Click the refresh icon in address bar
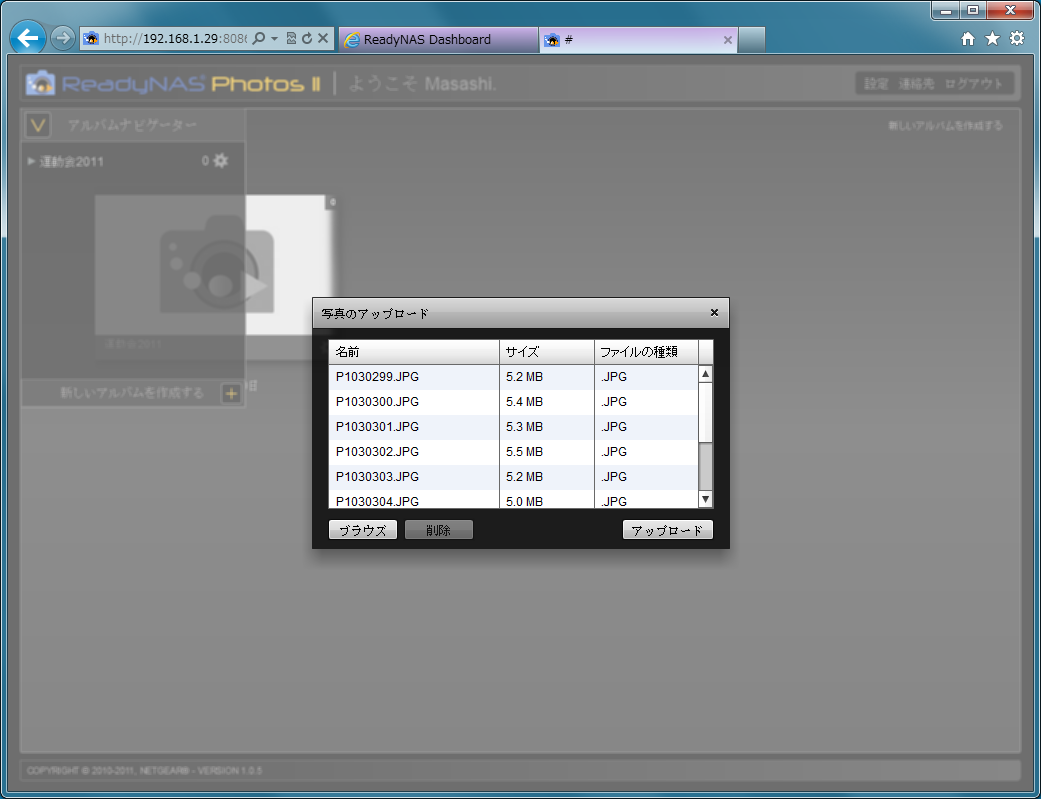1041x799 pixels. [307, 39]
